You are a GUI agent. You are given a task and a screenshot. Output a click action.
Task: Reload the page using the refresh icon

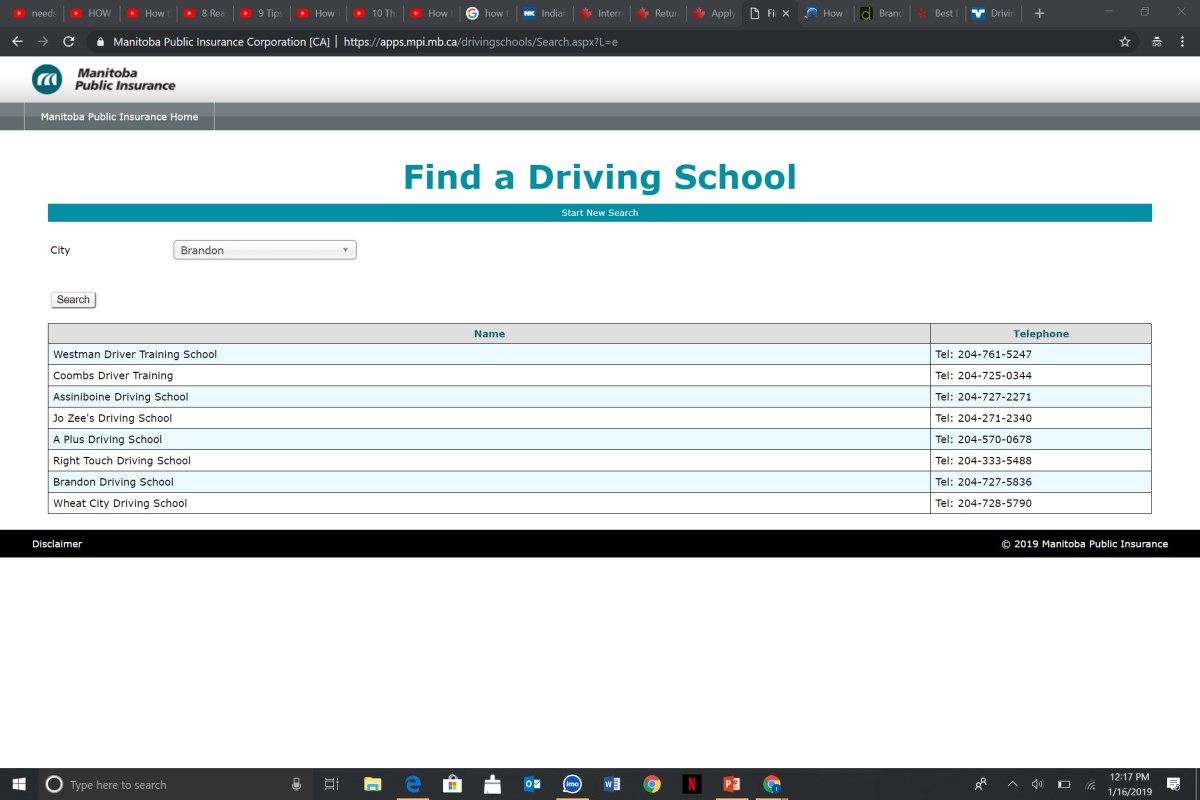[x=68, y=42]
